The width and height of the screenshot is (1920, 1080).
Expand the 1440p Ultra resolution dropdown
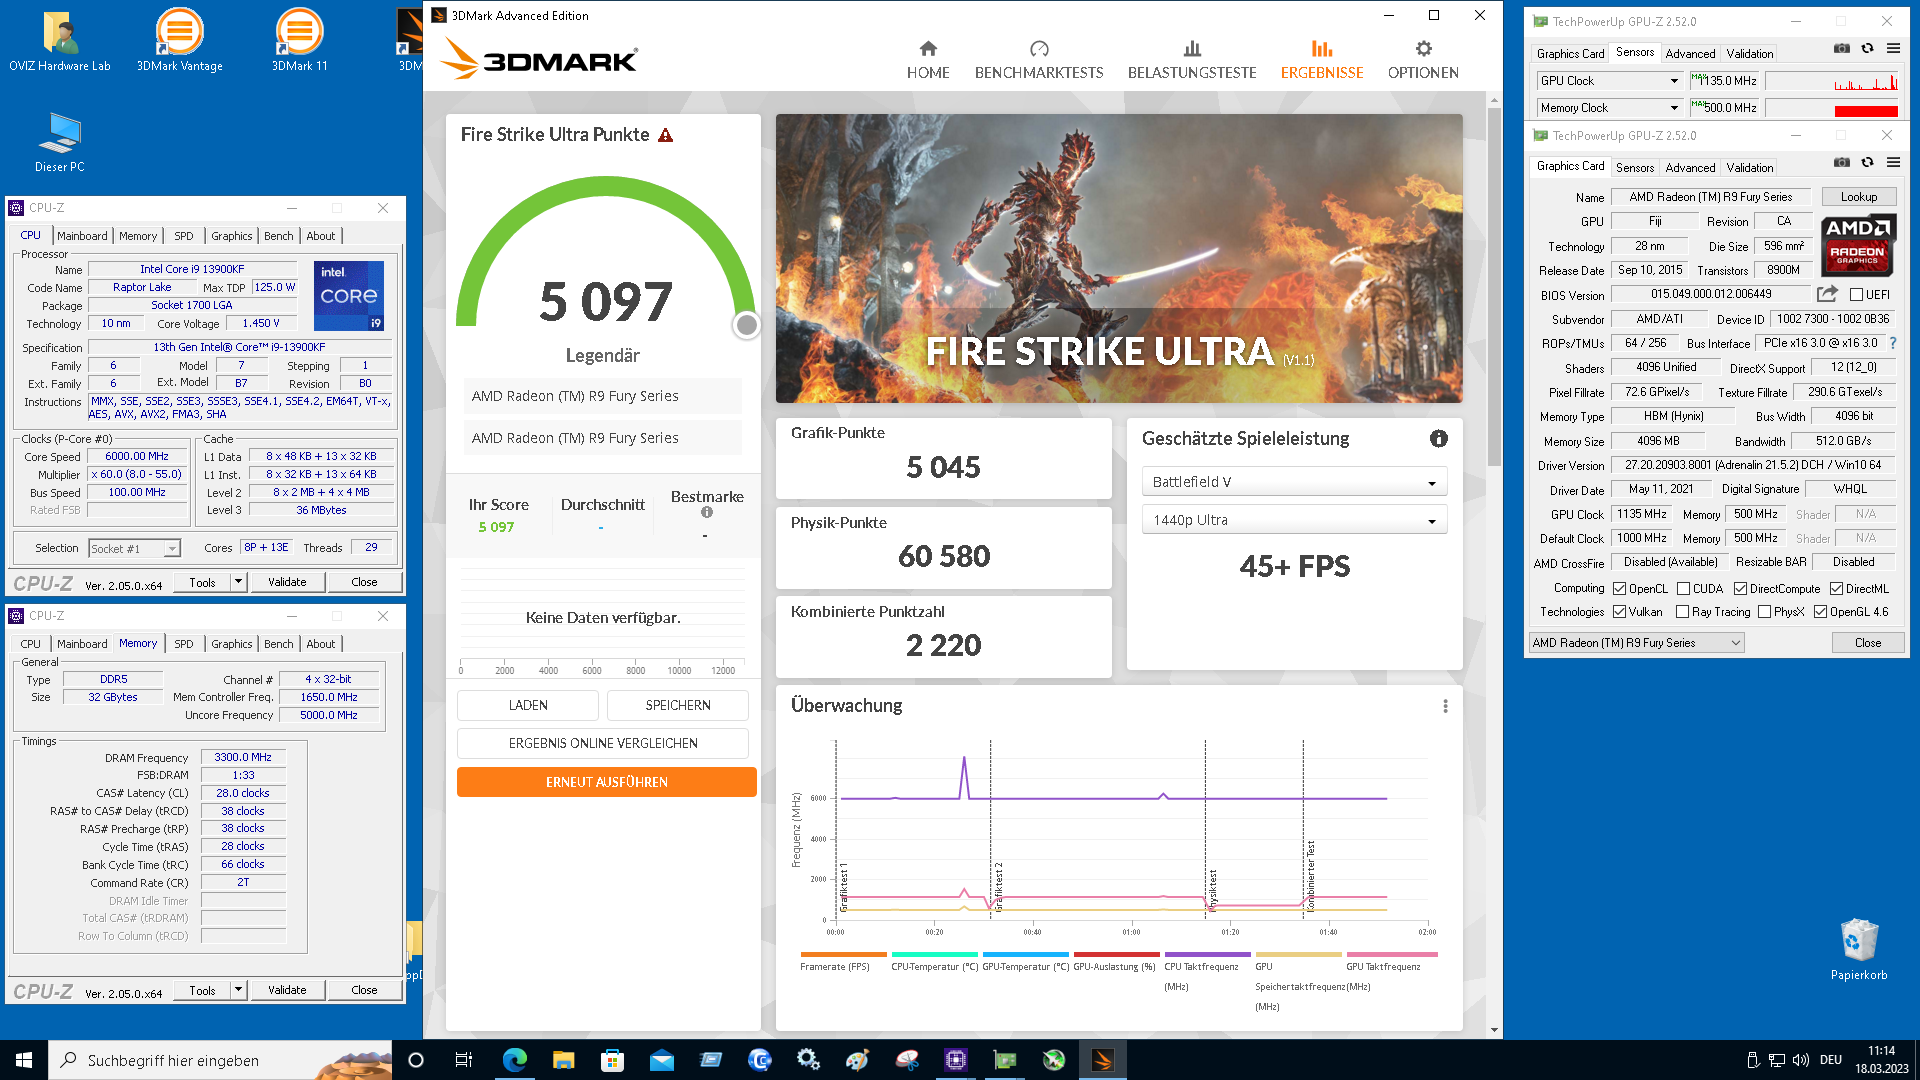click(1294, 520)
